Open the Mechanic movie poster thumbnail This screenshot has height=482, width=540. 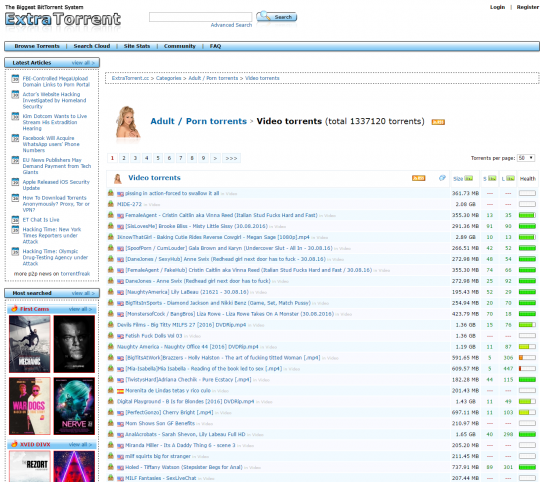coord(30,344)
